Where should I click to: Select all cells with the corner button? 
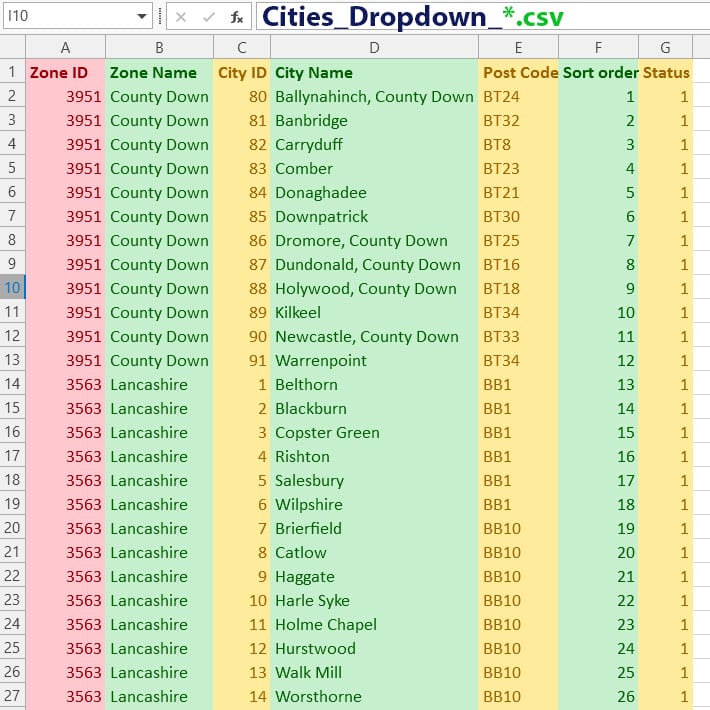pos(13,47)
